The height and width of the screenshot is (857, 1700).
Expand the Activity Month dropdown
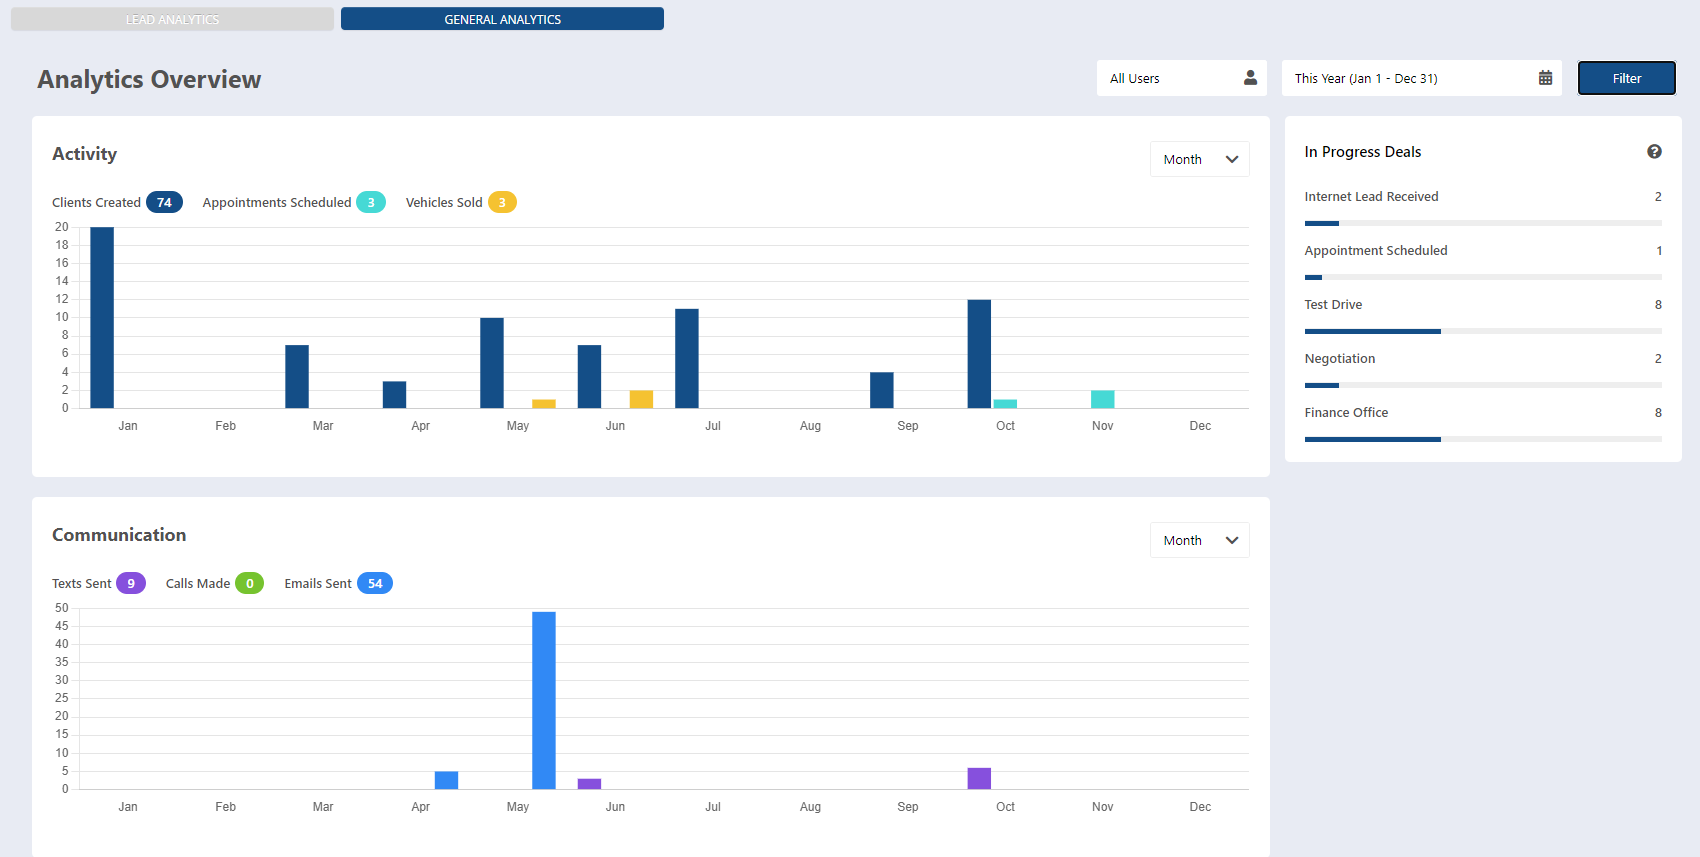tap(1199, 159)
